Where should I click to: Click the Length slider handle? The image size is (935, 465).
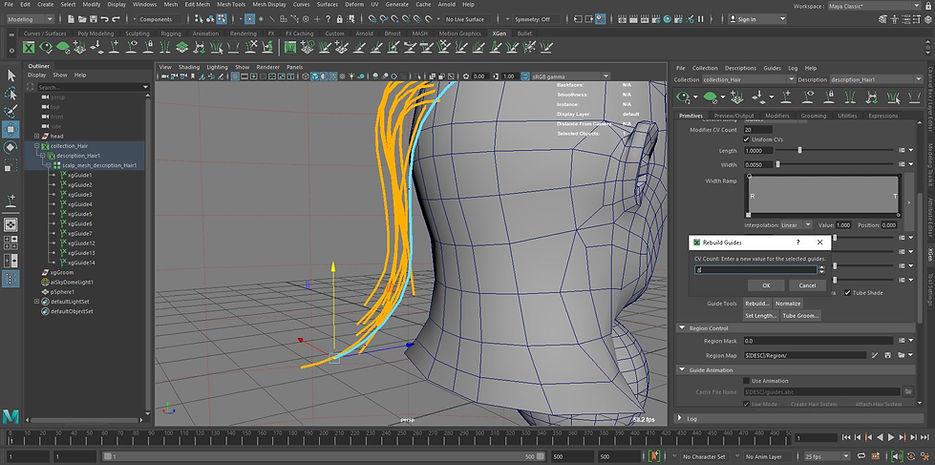[x=800, y=150]
